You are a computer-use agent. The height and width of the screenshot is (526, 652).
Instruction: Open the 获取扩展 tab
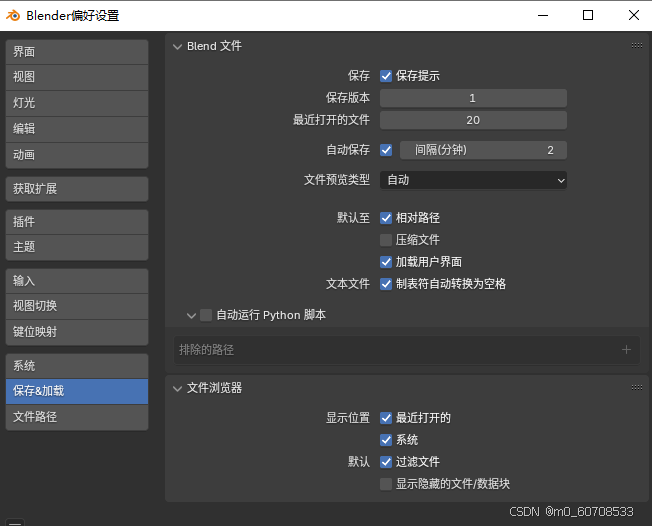[77, 189]
